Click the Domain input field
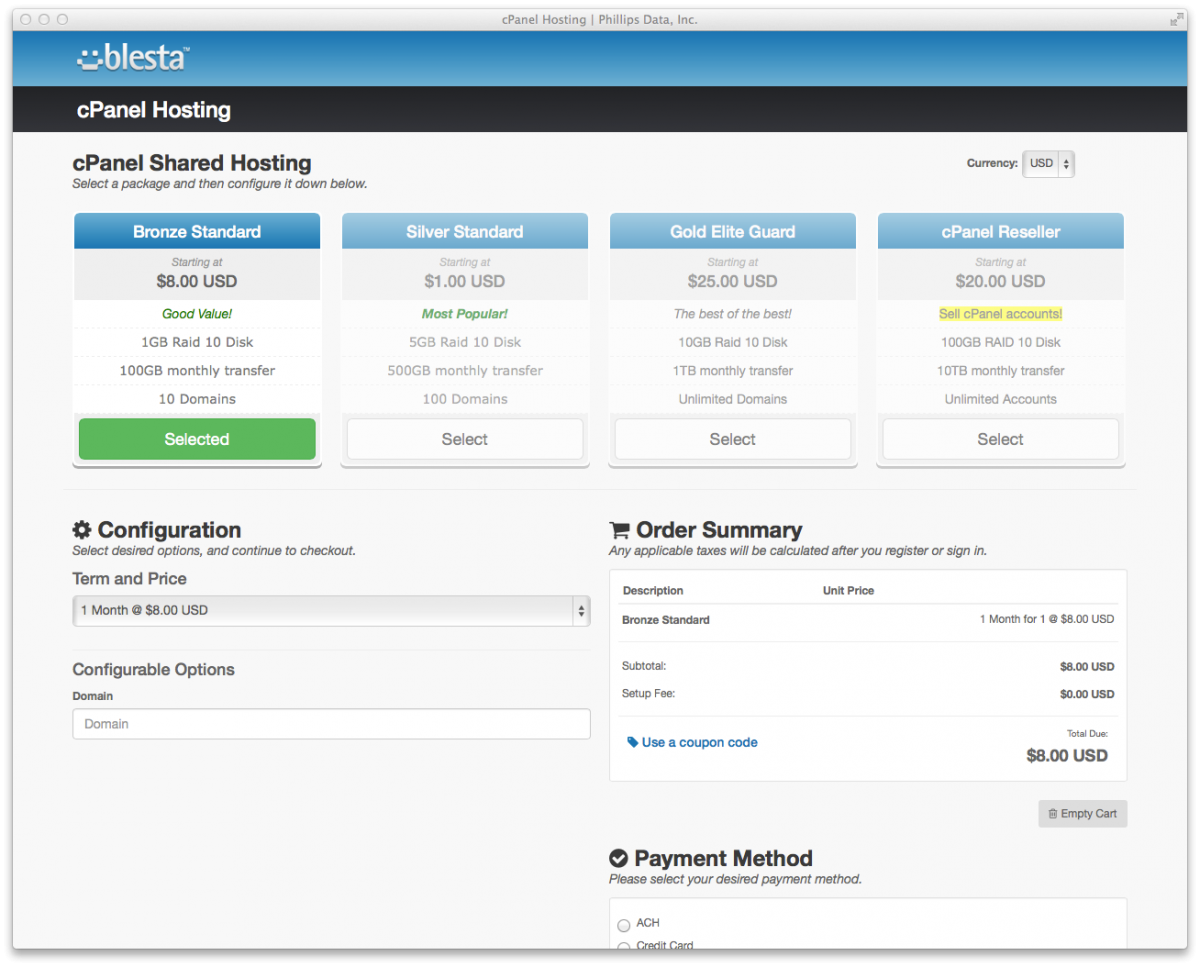 331,724
